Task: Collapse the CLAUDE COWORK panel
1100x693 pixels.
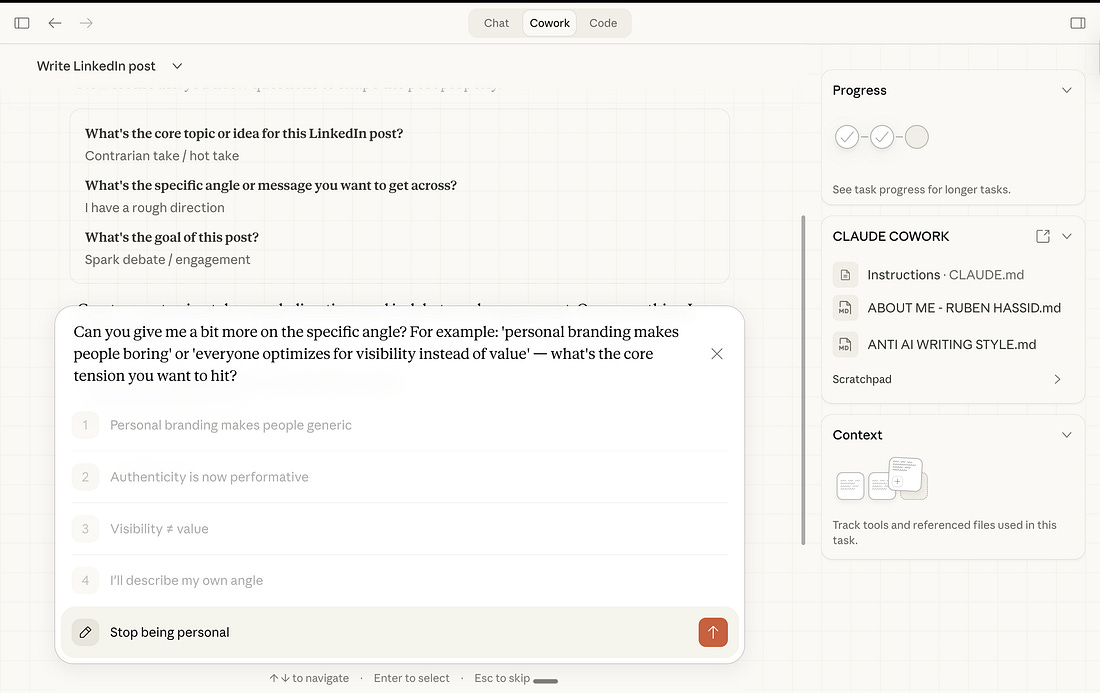Action: [1066, 236]
